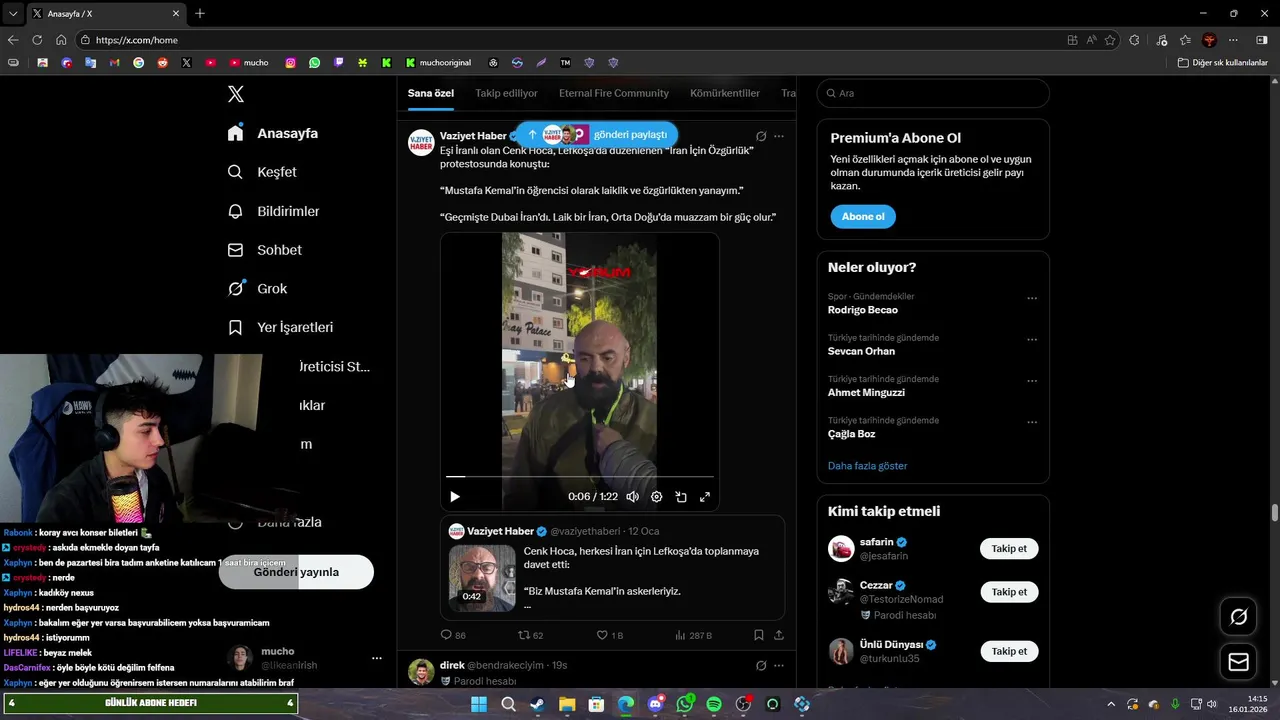Open Grok action on Vaziyet Haber post

pyautogui.click(x=761, y=136)
